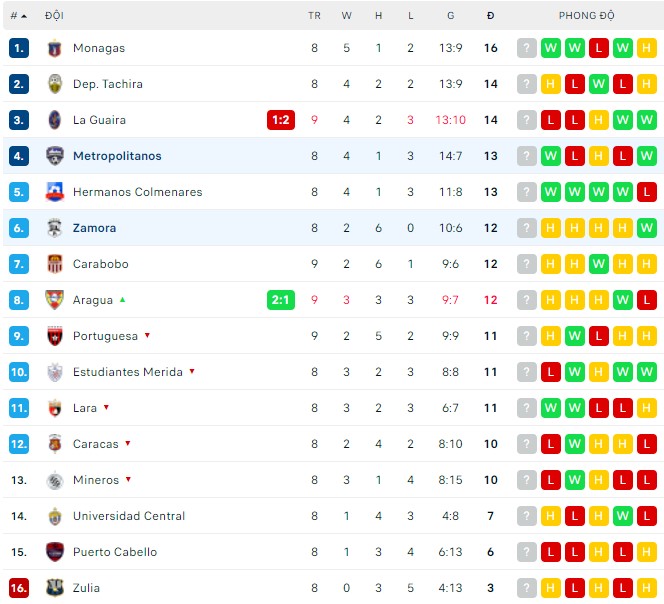Open the Zamora team link

point(94,228)
